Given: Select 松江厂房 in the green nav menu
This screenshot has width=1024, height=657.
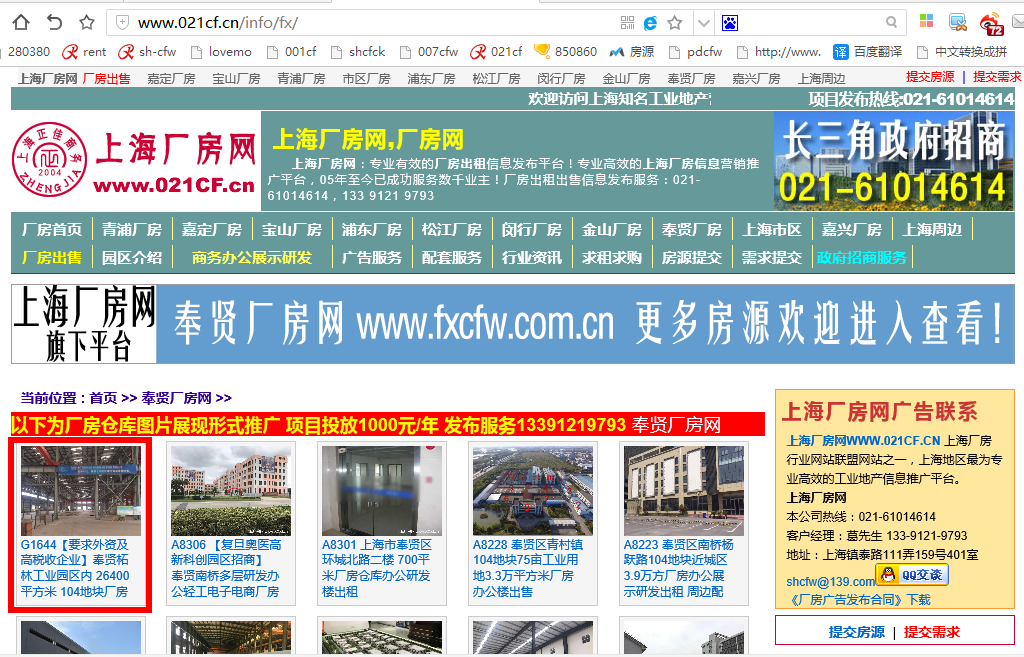Looking at the screenshot, I should point(452,230).
